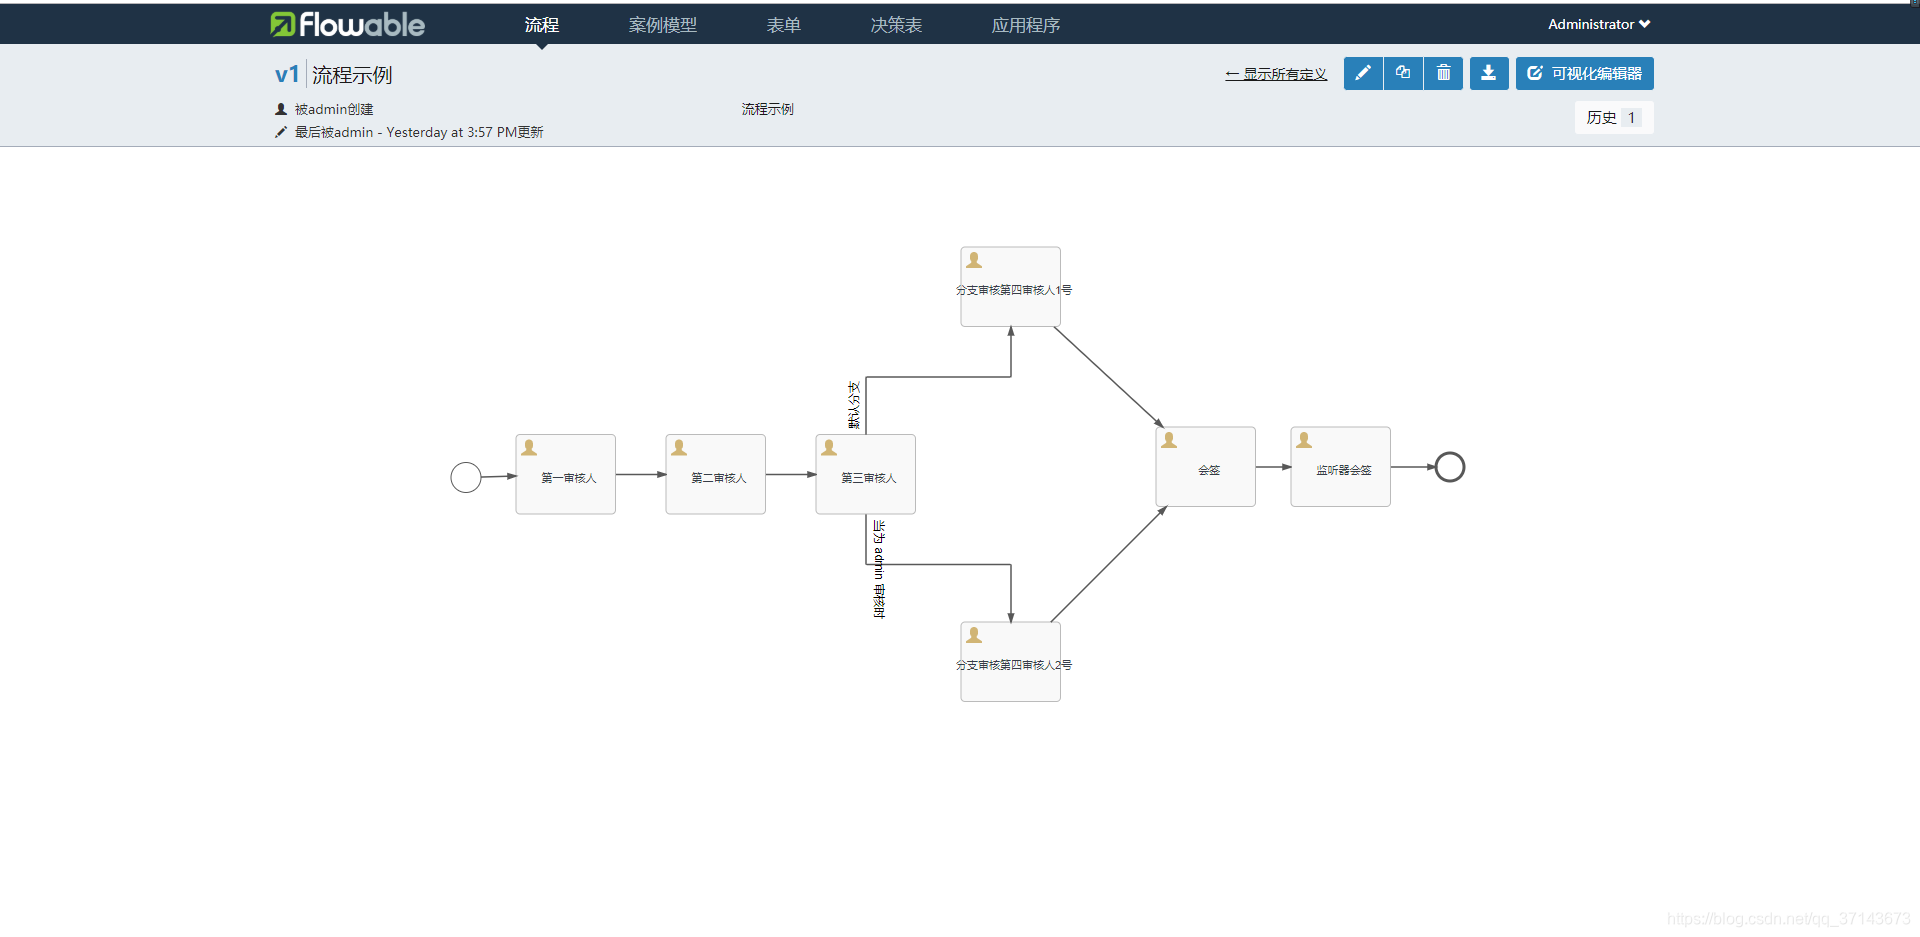Click user icon on 会签 task
The height and width of the screenshot is (937, 1920).
1169,440
